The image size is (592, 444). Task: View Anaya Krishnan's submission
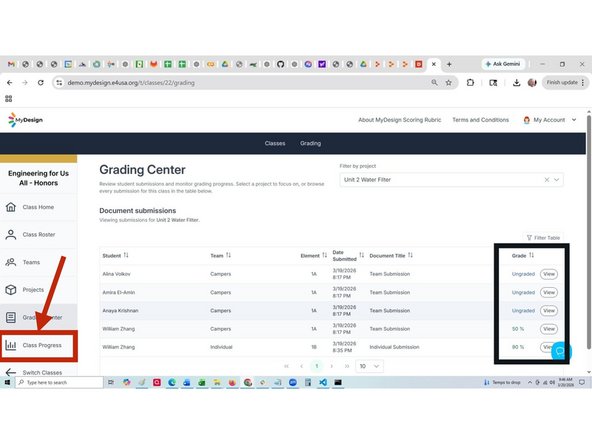click(549, 311)
